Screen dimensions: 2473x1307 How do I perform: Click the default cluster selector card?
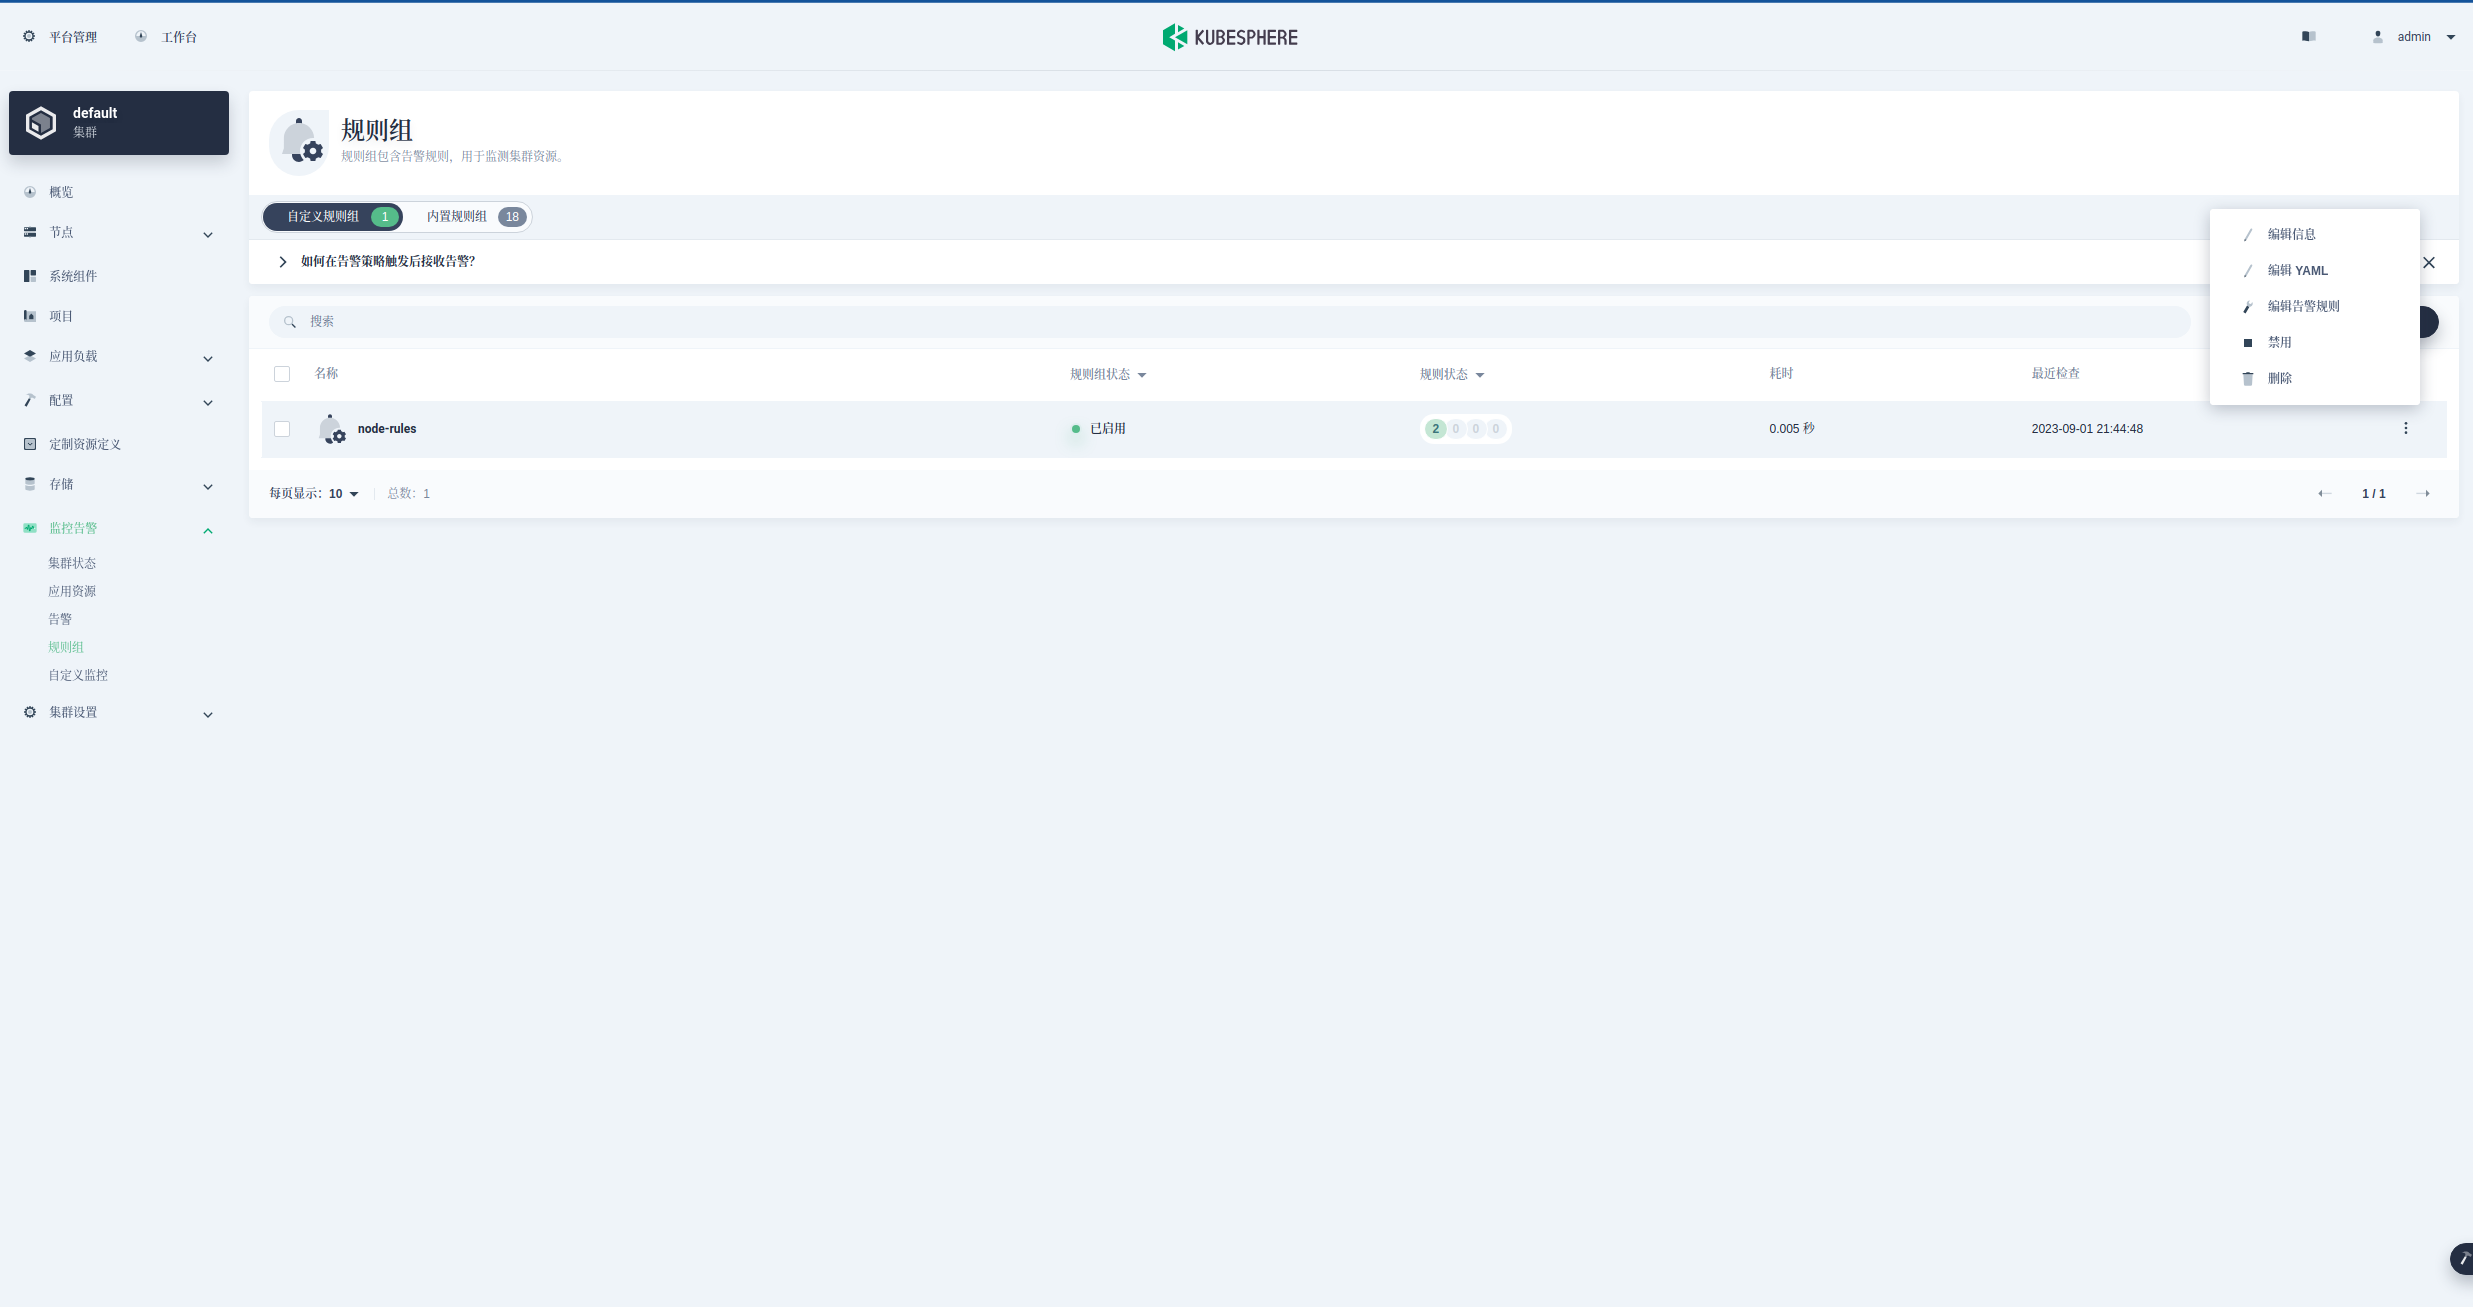point(119,123)
